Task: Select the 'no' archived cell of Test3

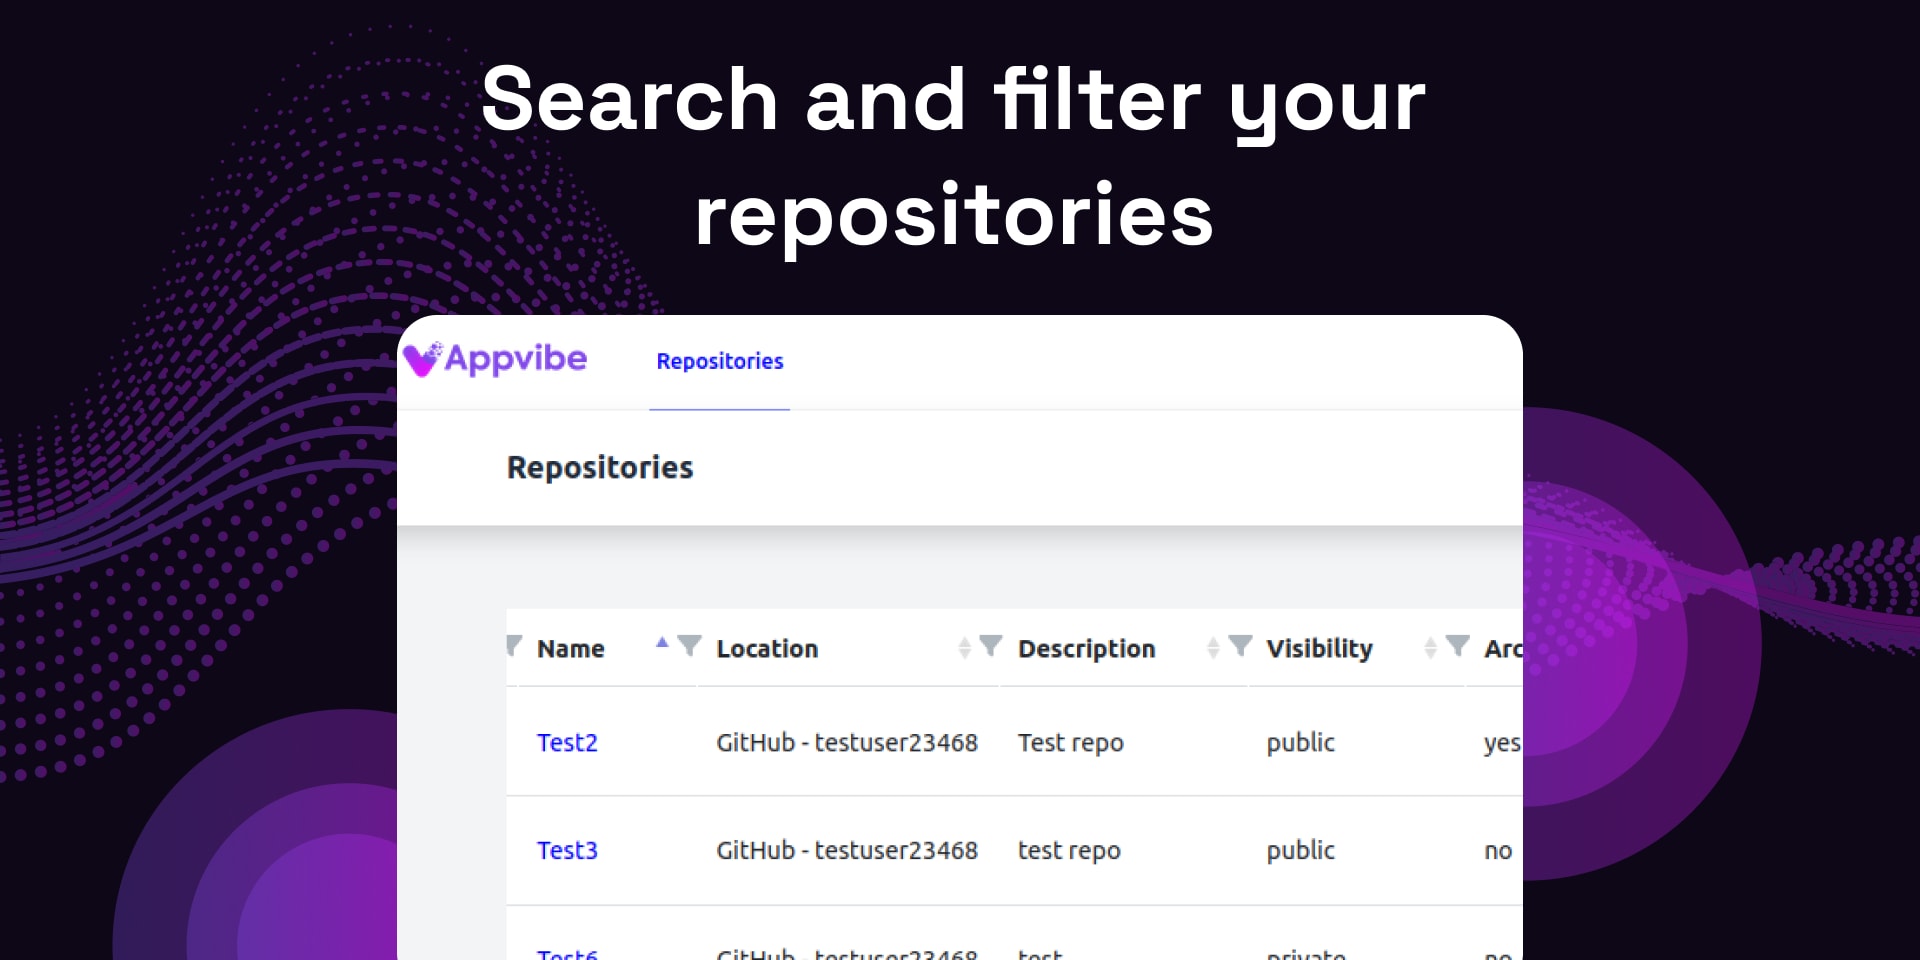Action: click(1498, 851)
